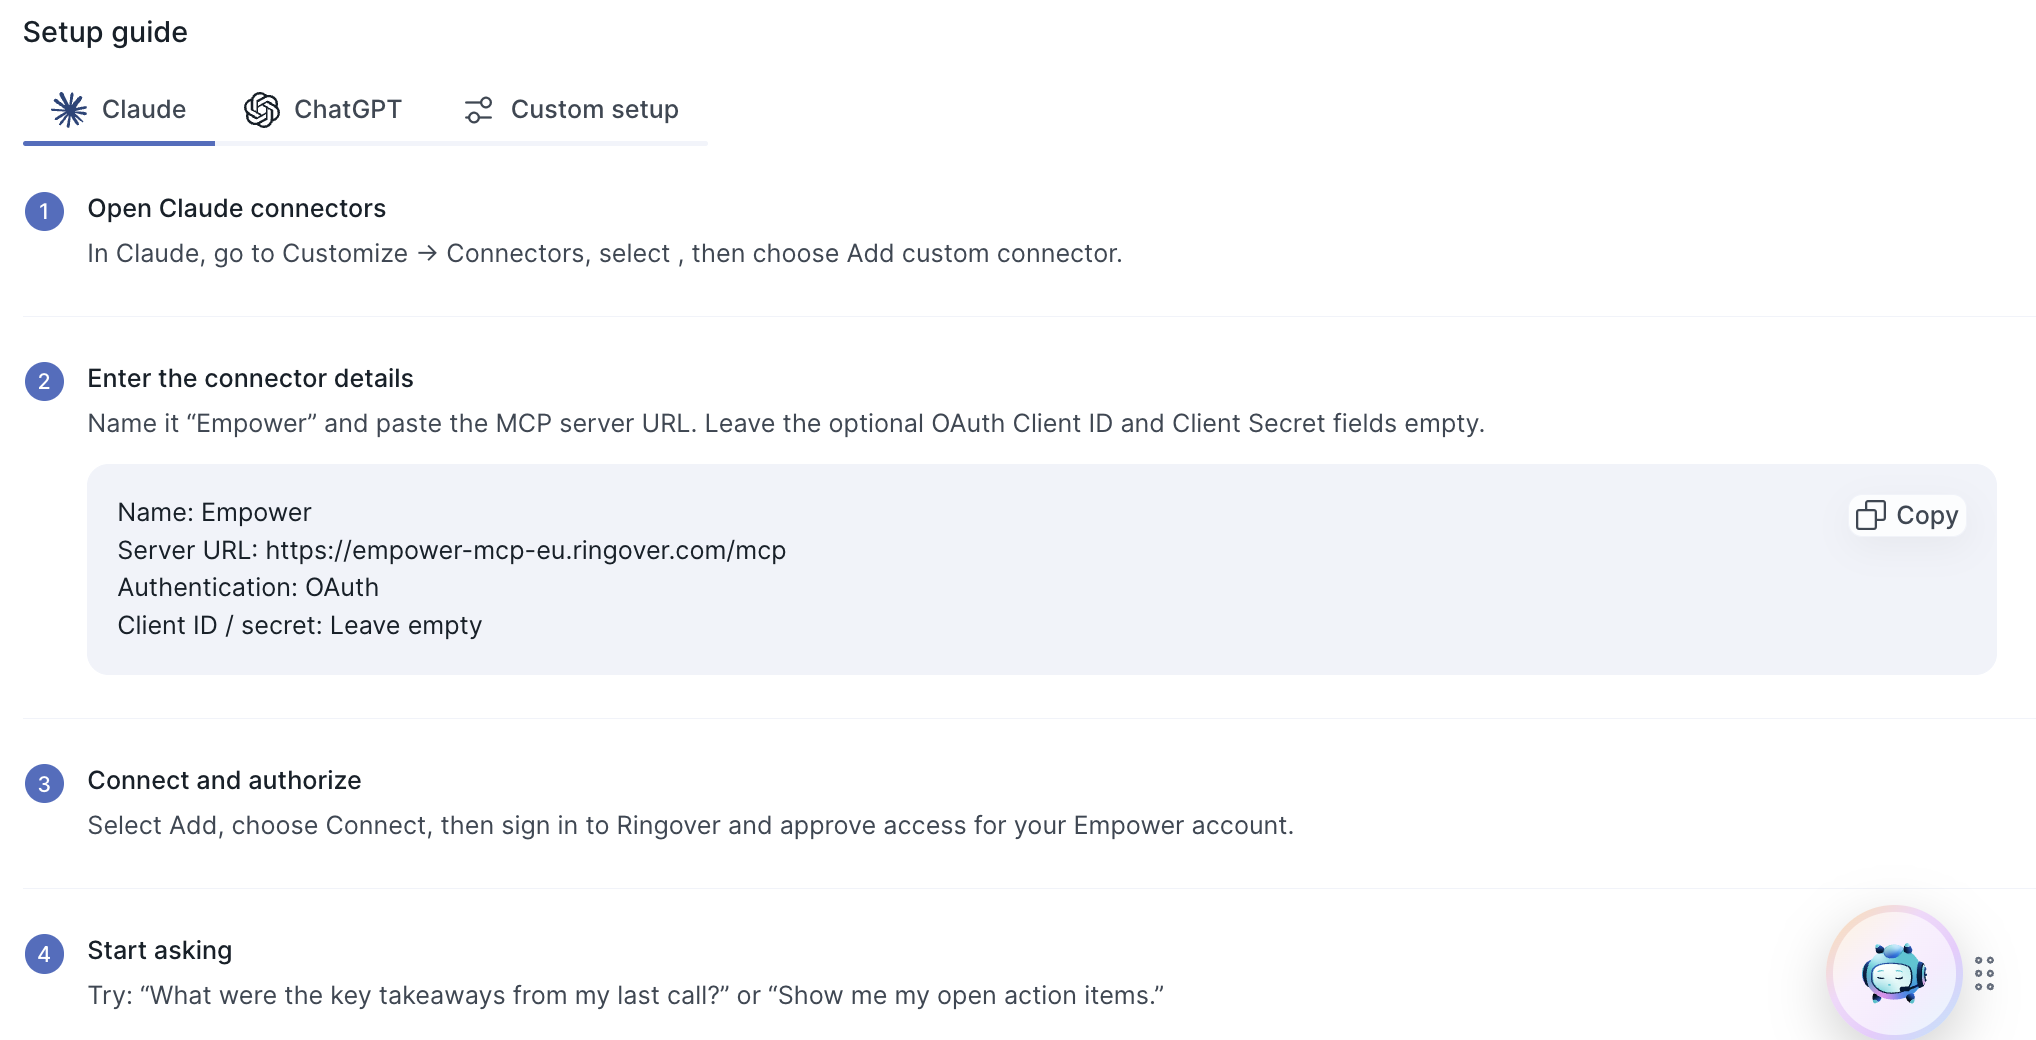Click the Custom setup sliders icon
The image size is (2036, 1040).
pyautogui.click(x=479, y=109)
